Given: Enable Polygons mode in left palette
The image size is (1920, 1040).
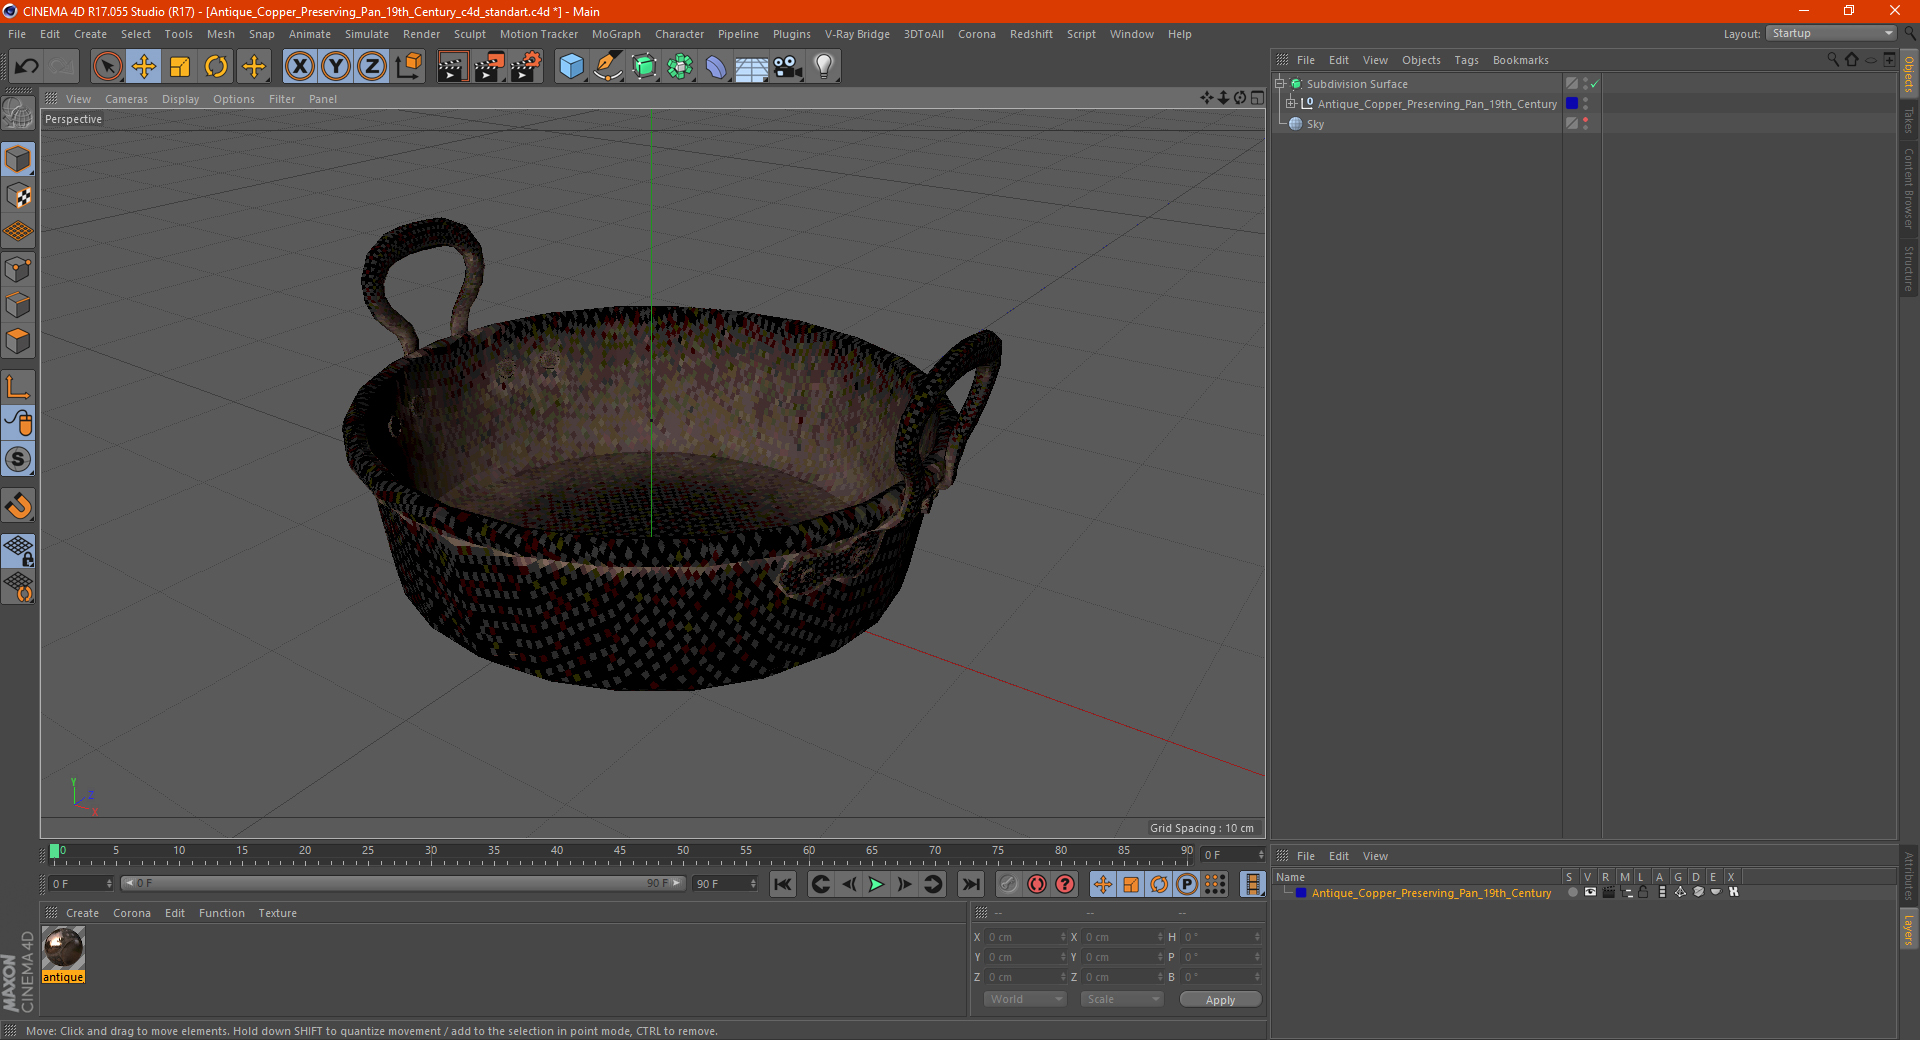Looking at the screenshot, I should pyautogui.click(x=19, y=341).
